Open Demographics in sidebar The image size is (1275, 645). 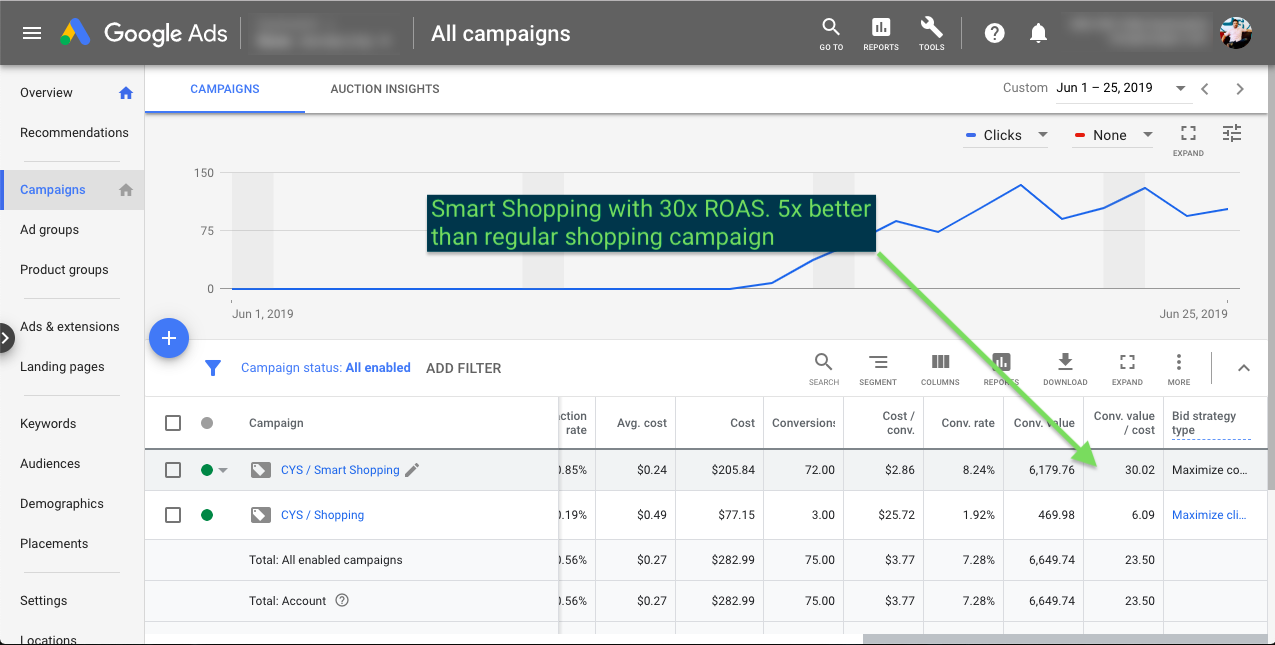pyautogui.click(x=61, y=504)
